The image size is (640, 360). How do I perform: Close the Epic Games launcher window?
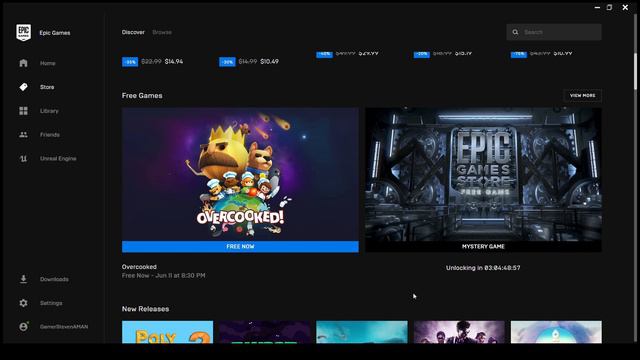click(625, 7)
